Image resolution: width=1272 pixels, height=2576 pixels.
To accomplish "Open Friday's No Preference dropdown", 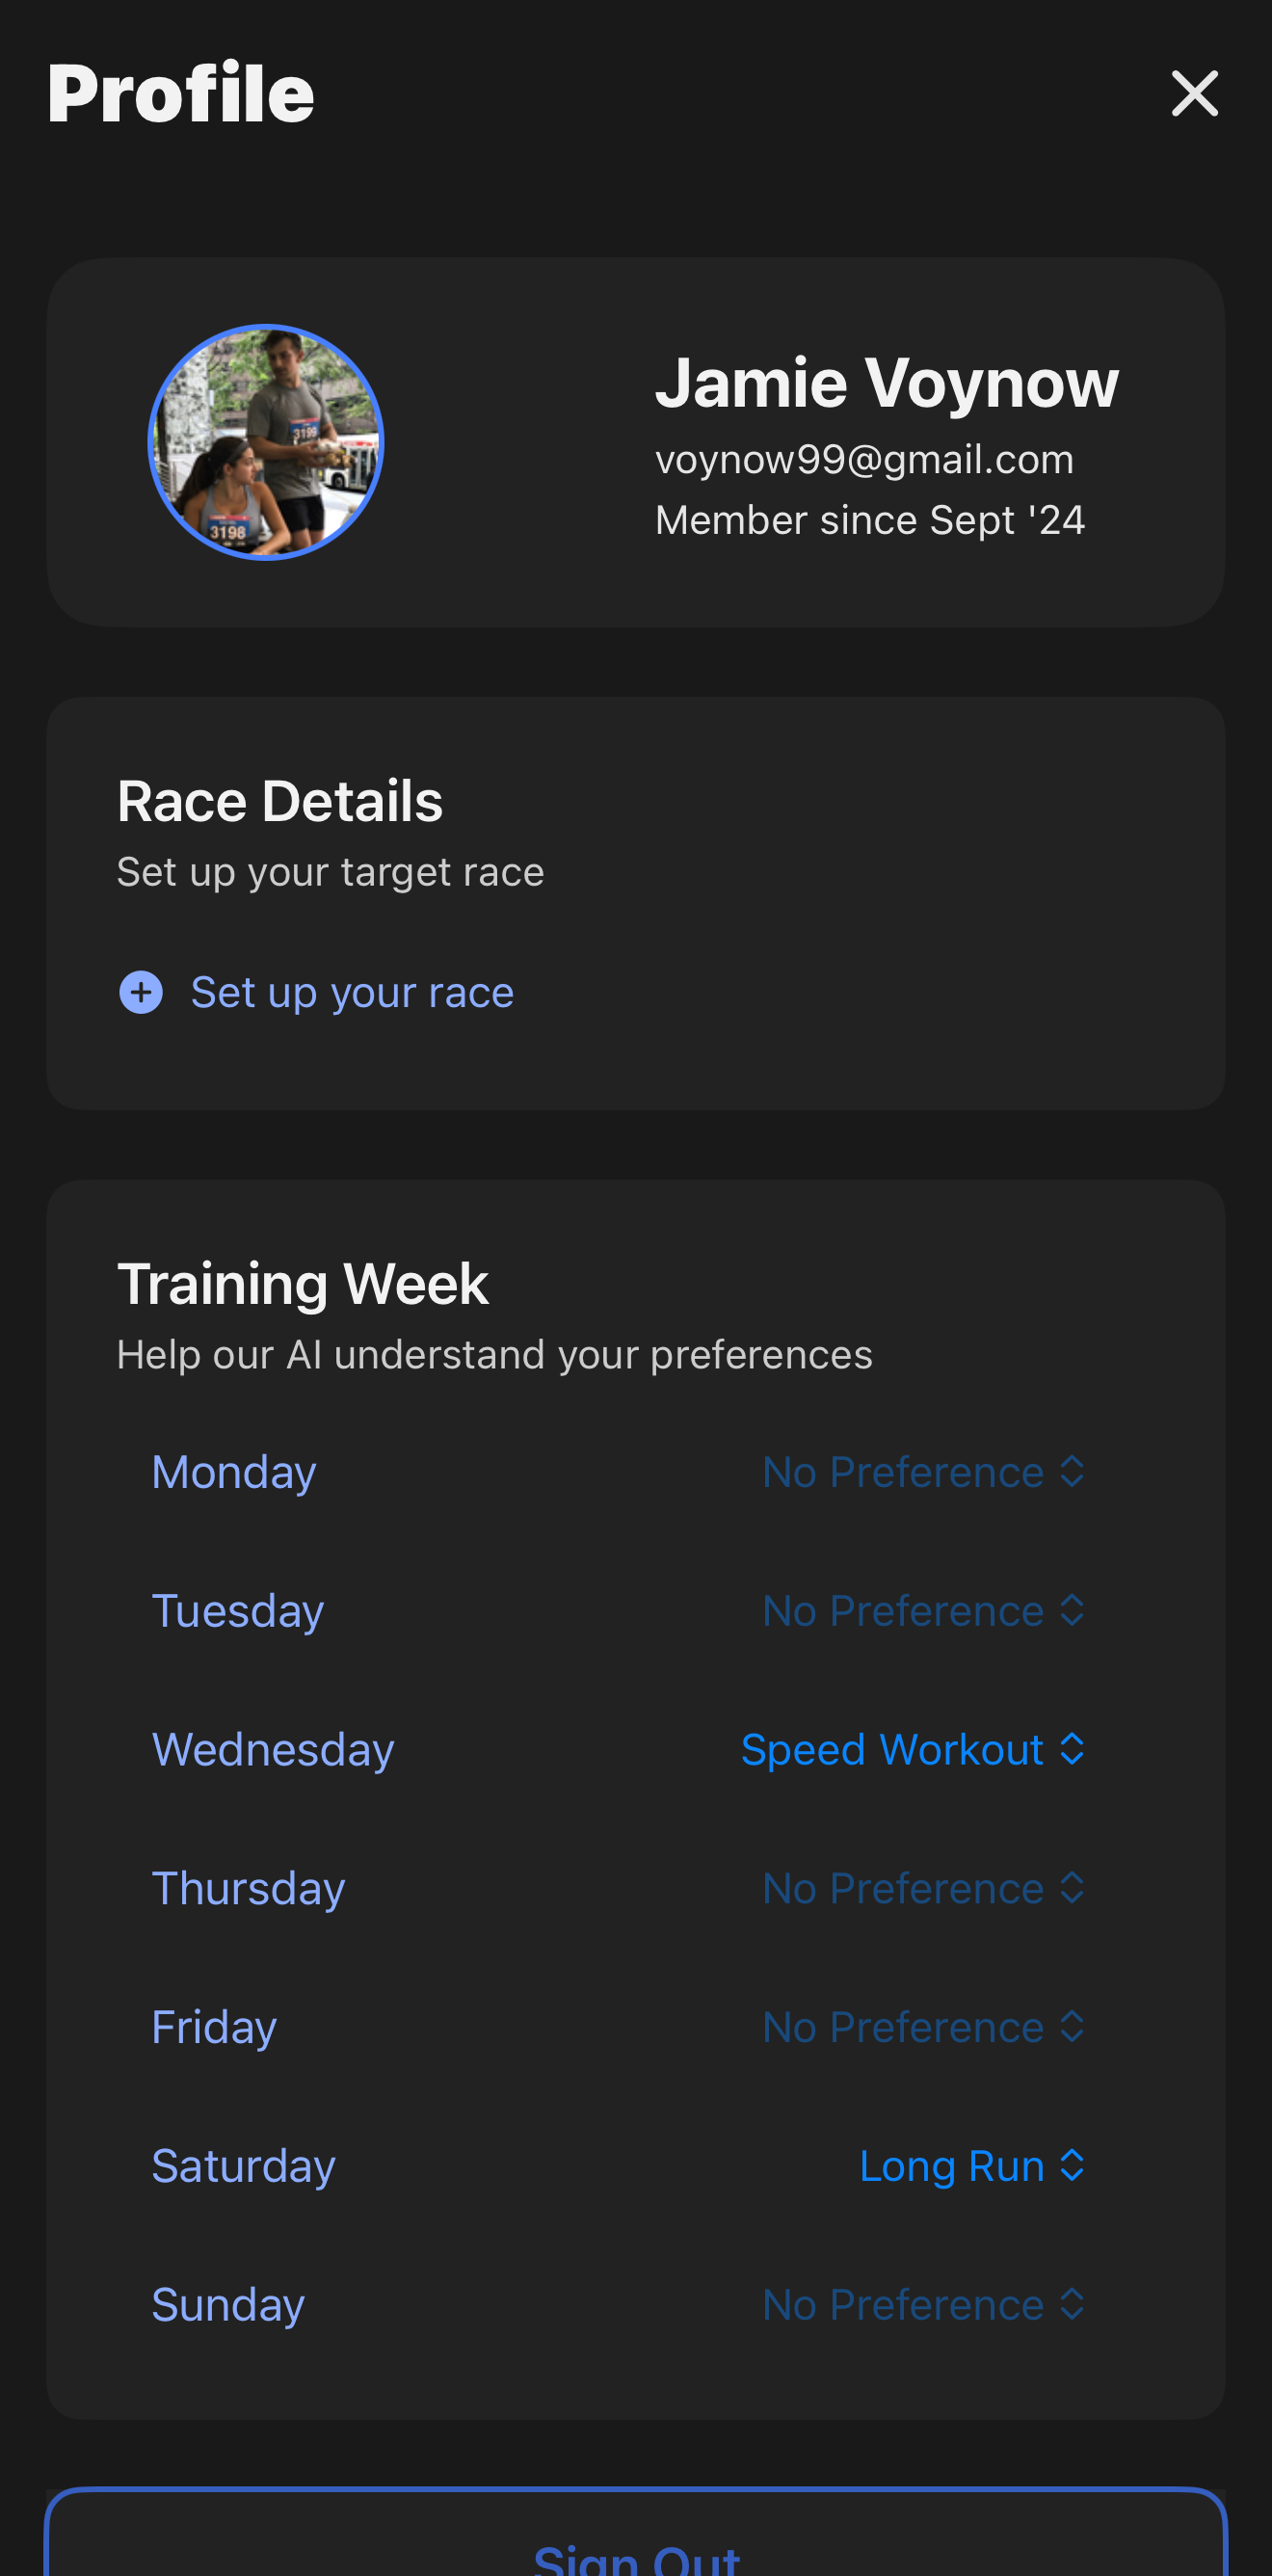I will coord(923,2027).
